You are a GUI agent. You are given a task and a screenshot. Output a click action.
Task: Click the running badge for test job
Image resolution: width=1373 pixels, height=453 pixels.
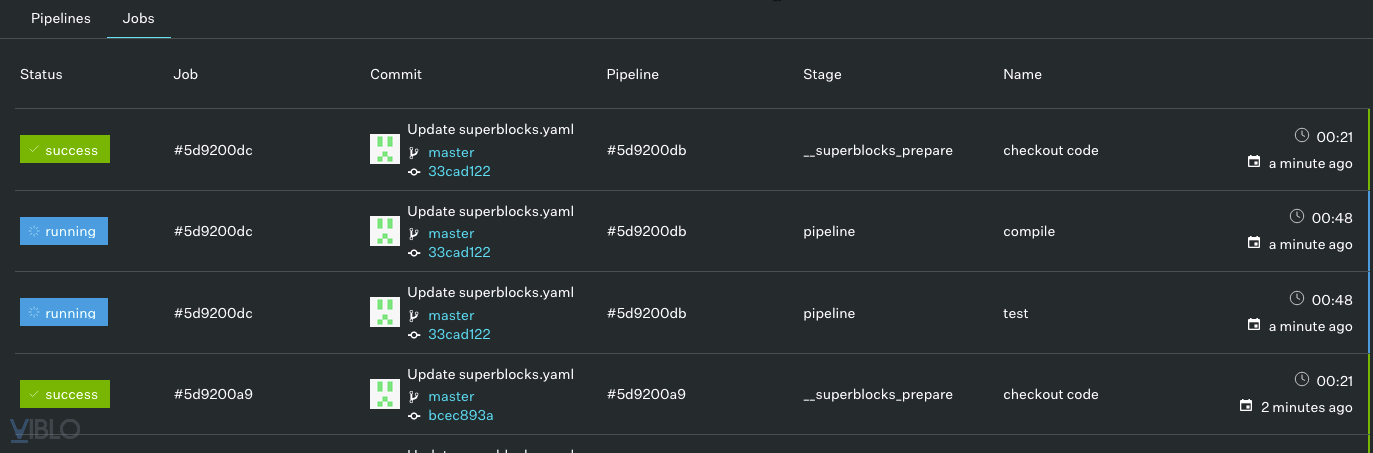tap(64, 313)
